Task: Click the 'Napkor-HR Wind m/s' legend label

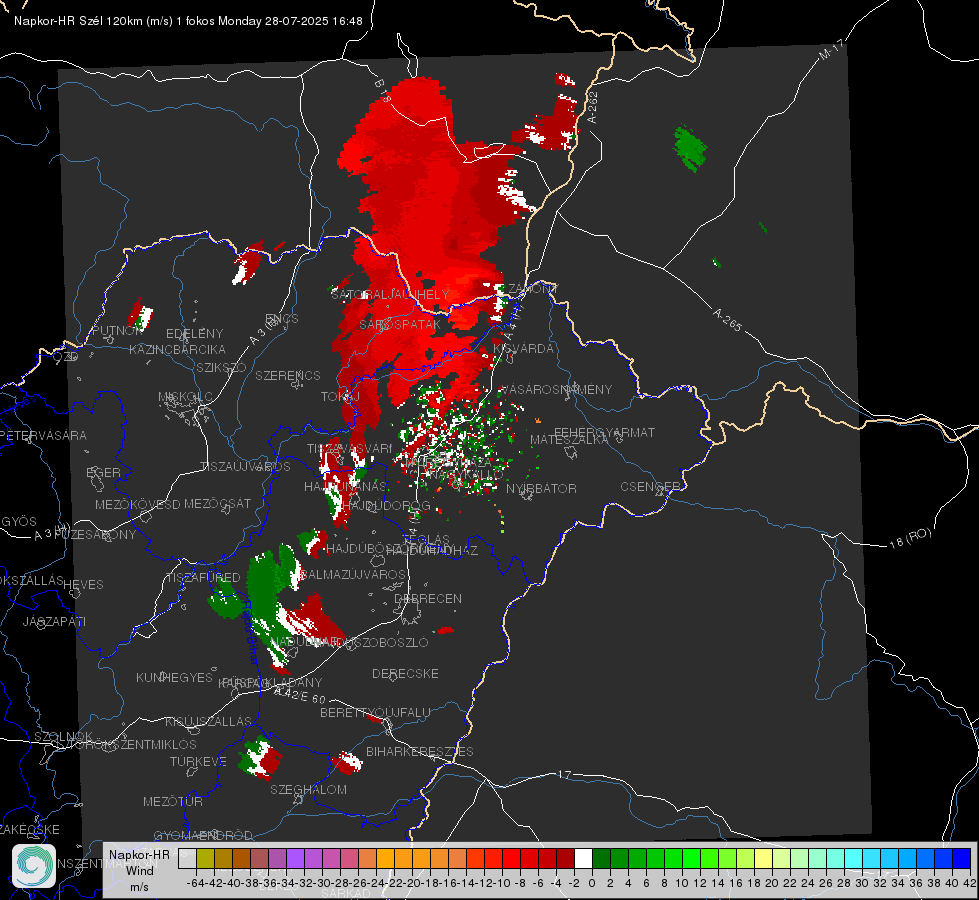Action: 139,870
